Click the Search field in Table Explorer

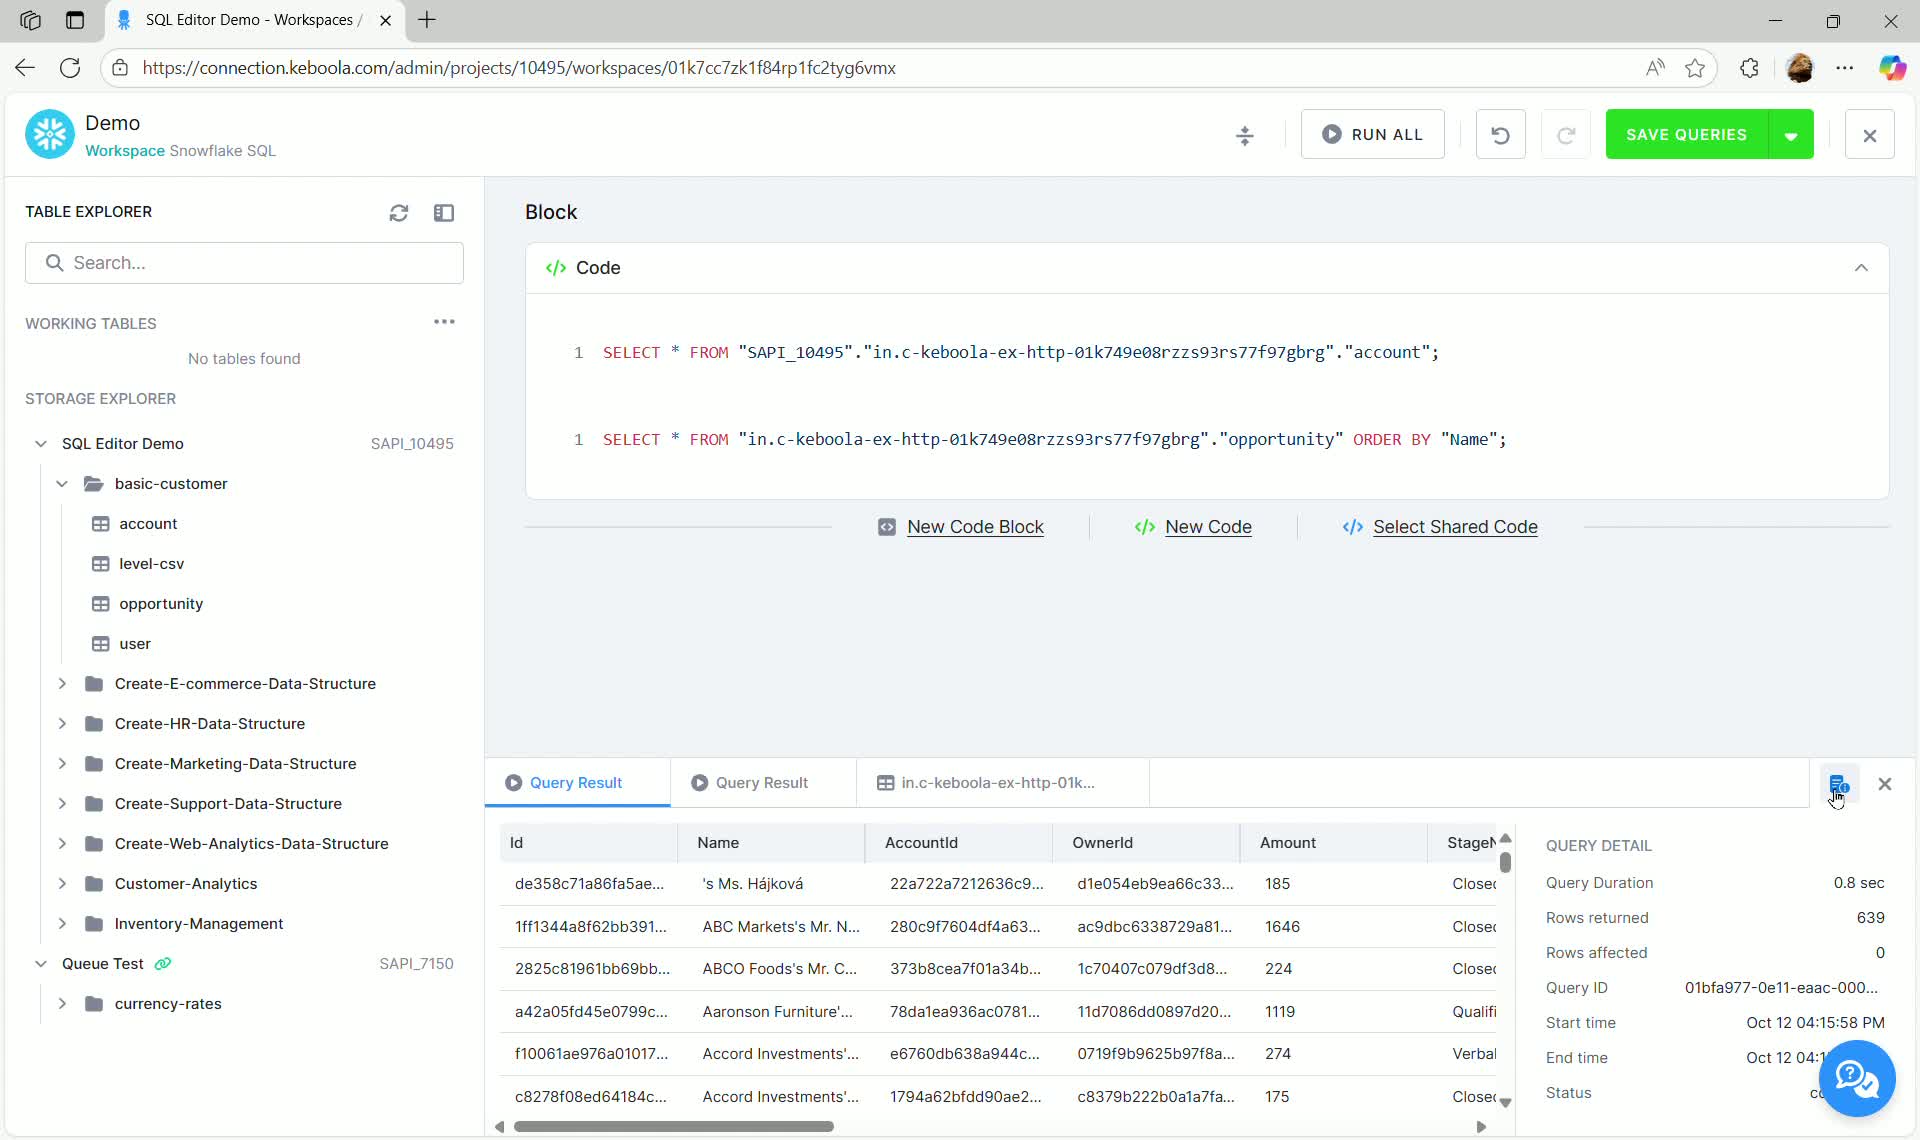click(x=245, y=262)
